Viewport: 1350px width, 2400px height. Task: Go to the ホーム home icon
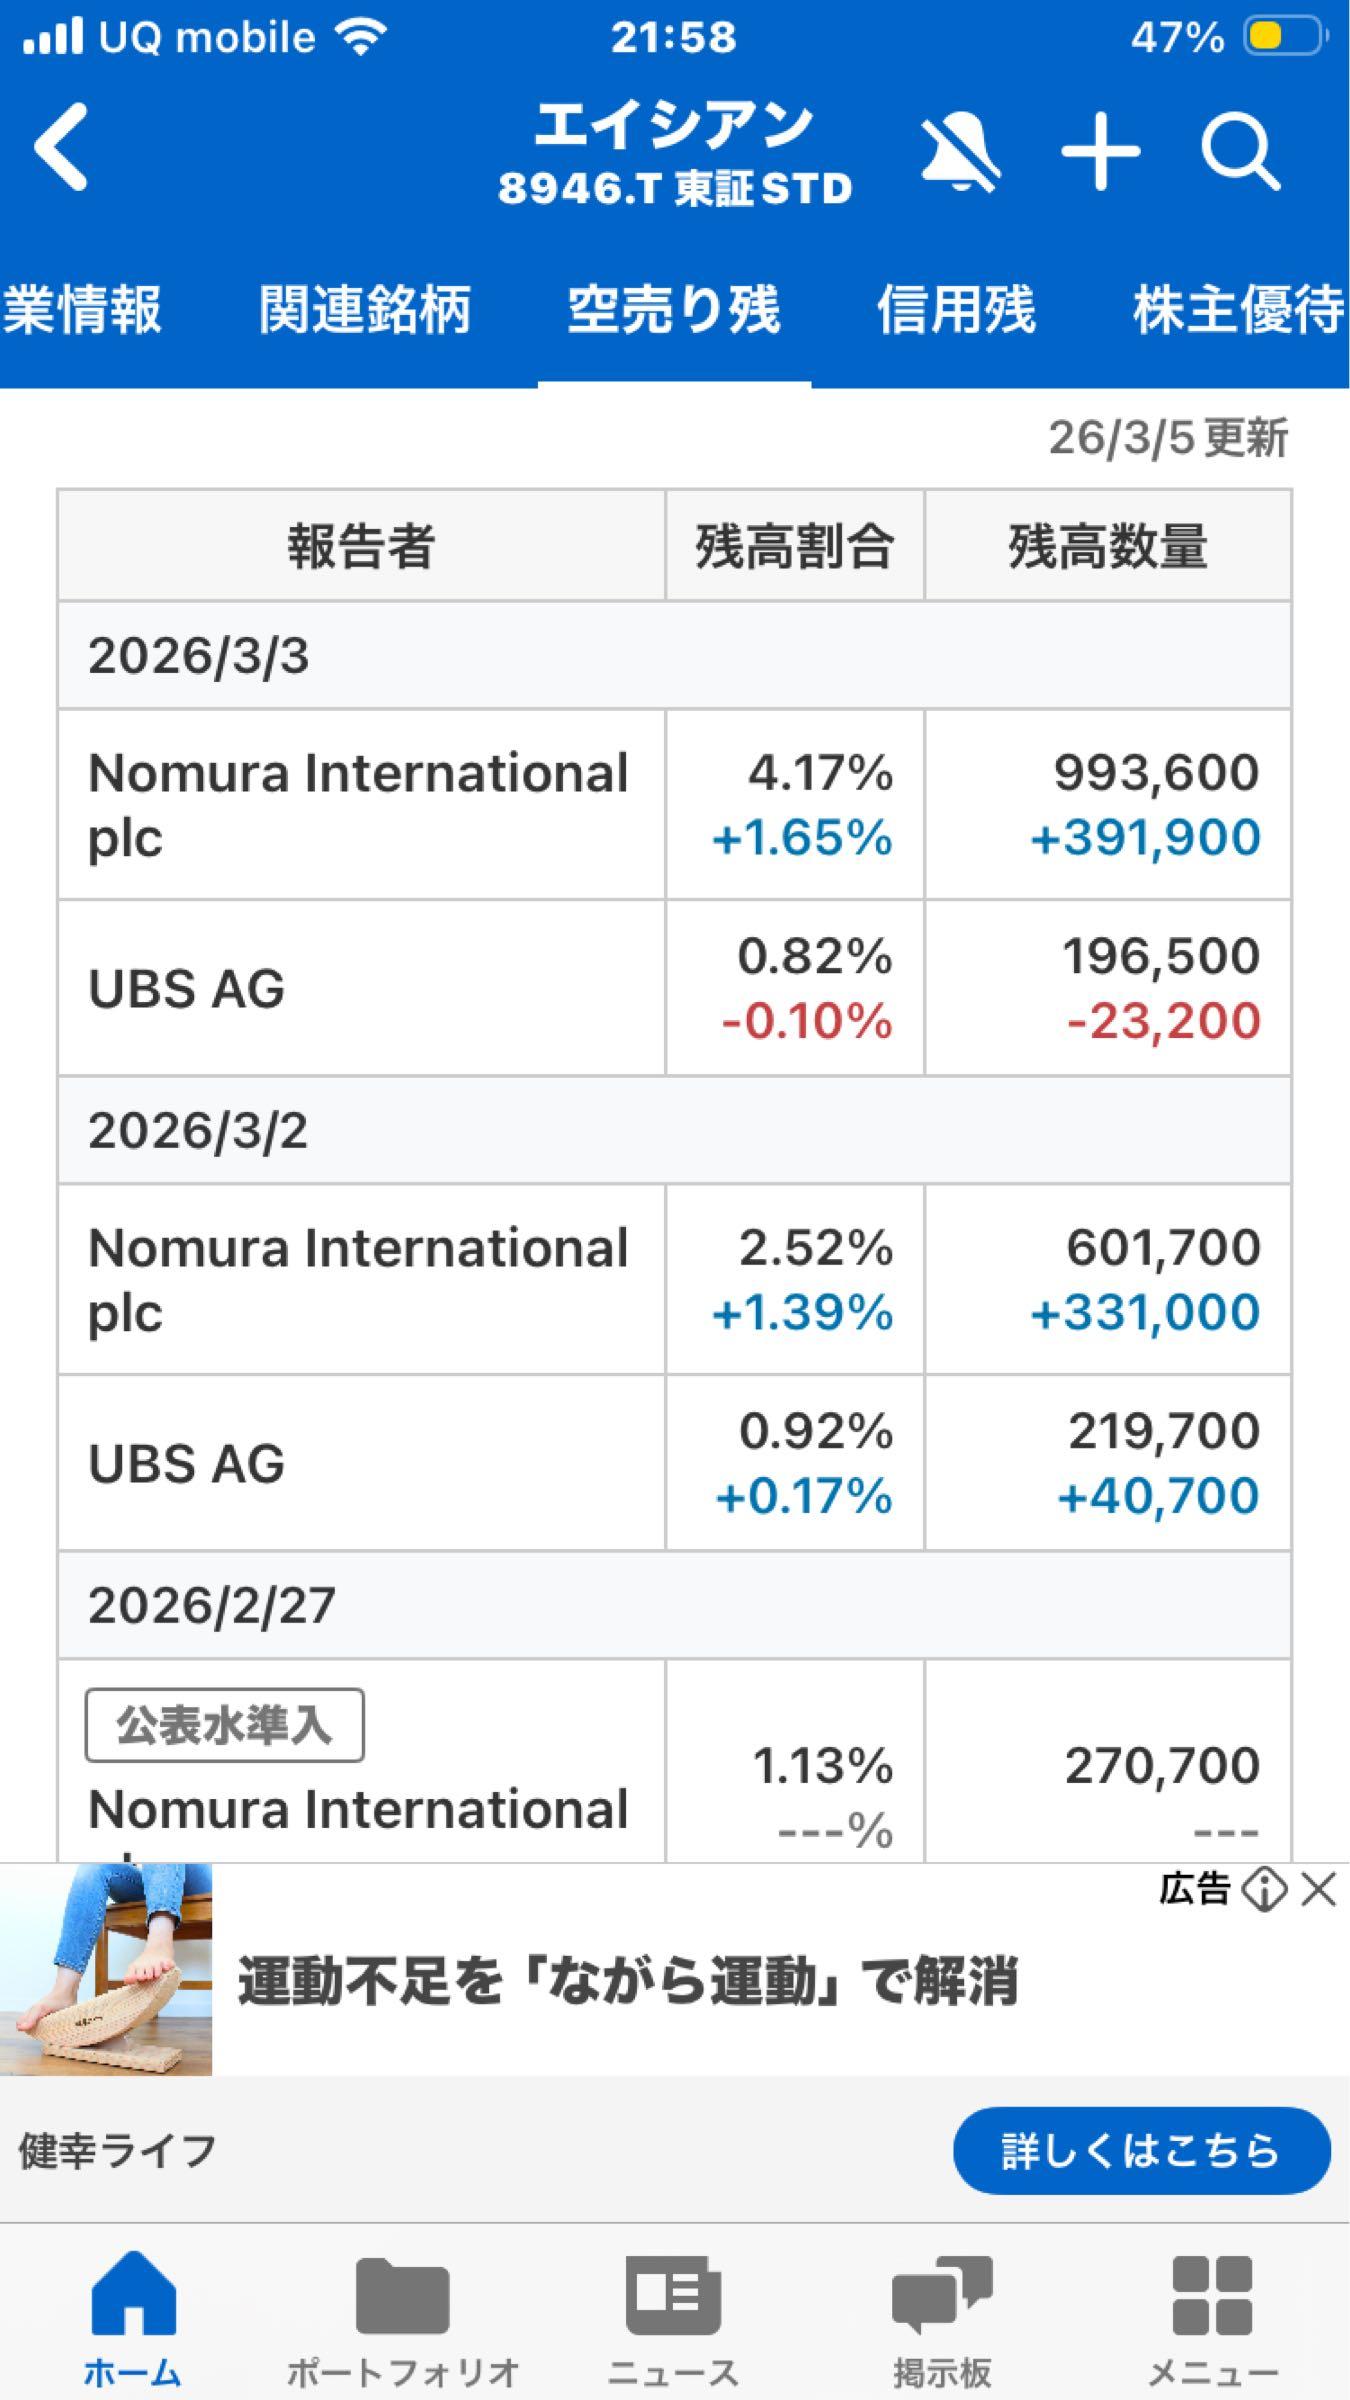point(132,2310)
